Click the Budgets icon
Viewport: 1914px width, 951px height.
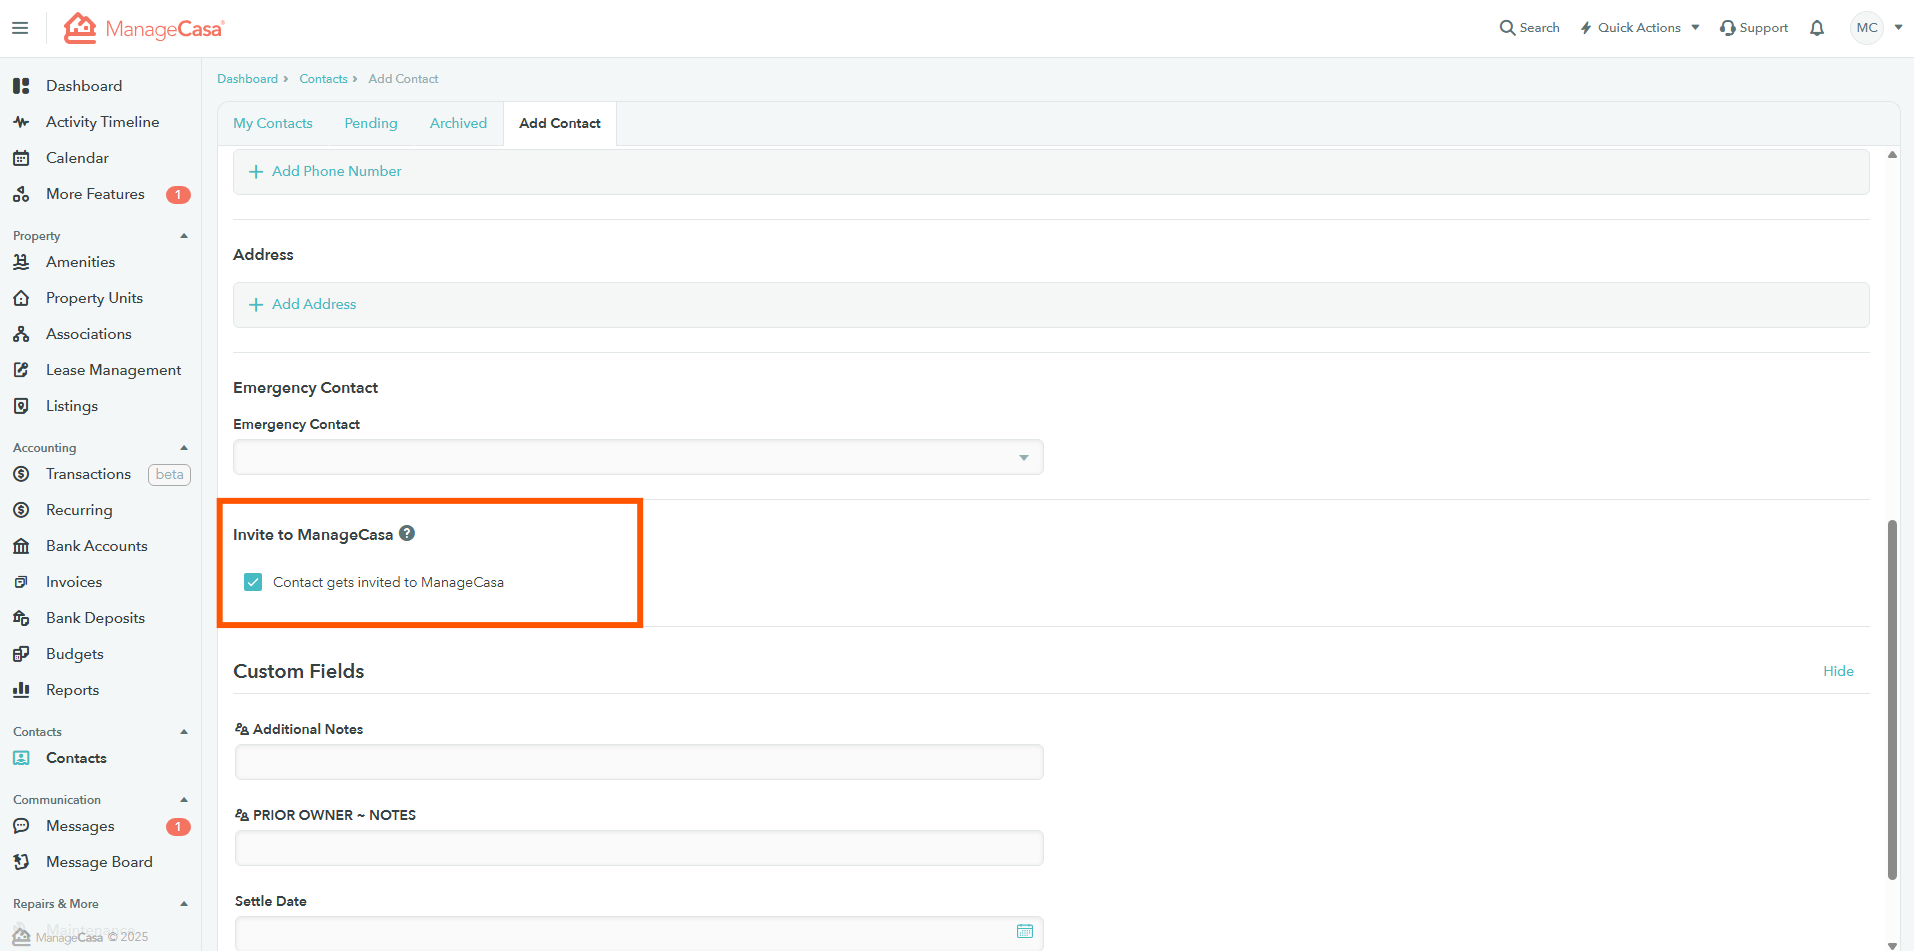21,654
